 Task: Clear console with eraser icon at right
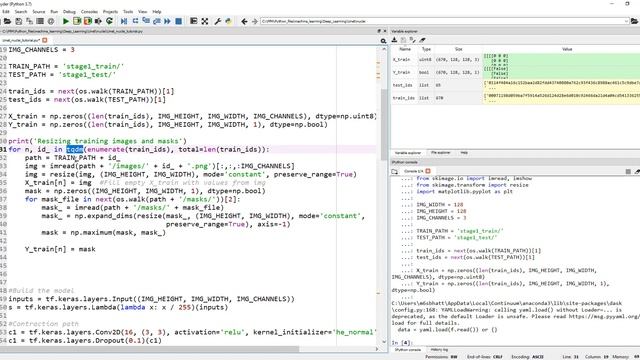637,172
